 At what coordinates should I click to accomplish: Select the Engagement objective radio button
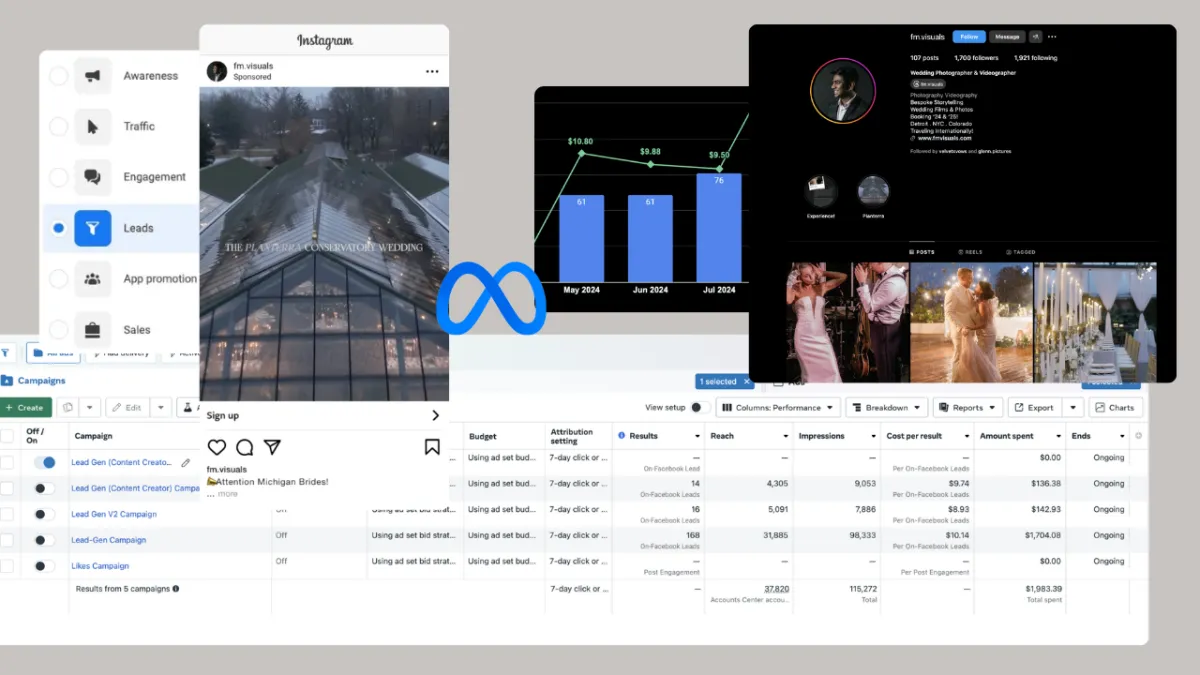[x=59, y=178]
